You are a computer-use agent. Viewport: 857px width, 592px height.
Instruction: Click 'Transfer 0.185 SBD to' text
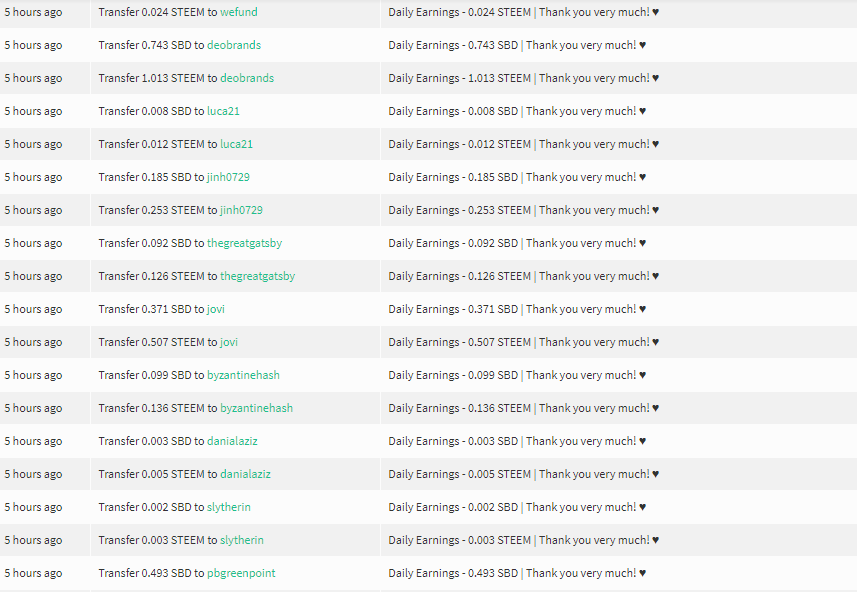pyautogui.click(x=151, y=177)
